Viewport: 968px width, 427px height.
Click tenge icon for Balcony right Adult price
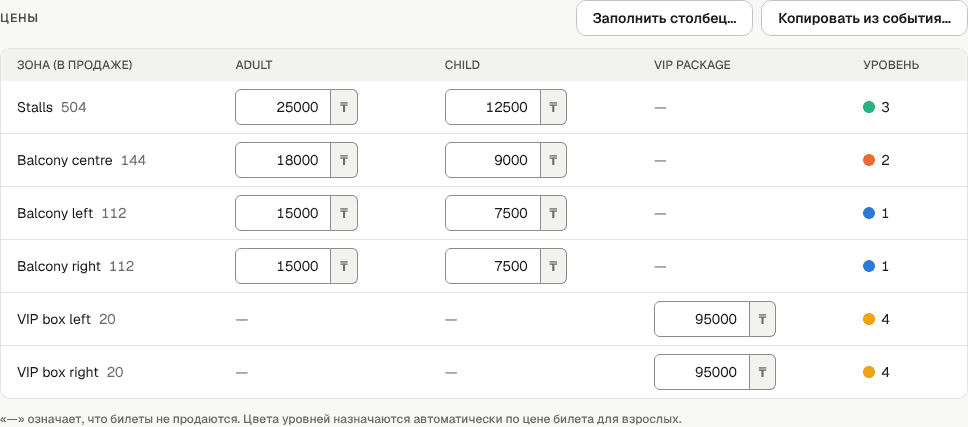click(344, 267)
